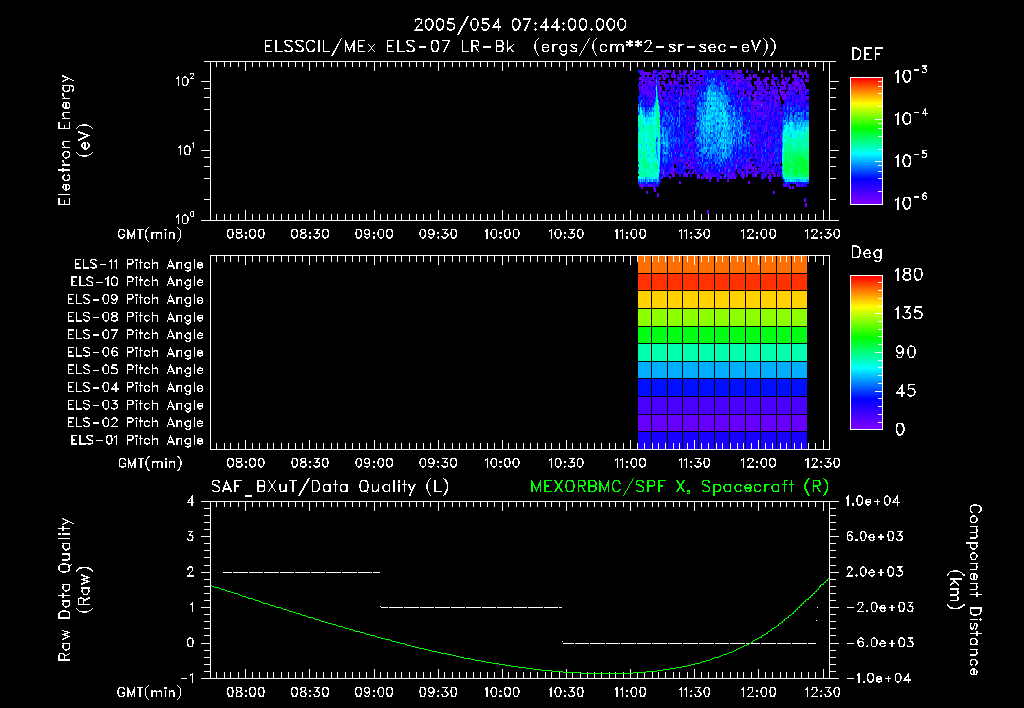Click the 10^0 tick on energy axis
1024x708 pixels.
click(x=185, y=218)
